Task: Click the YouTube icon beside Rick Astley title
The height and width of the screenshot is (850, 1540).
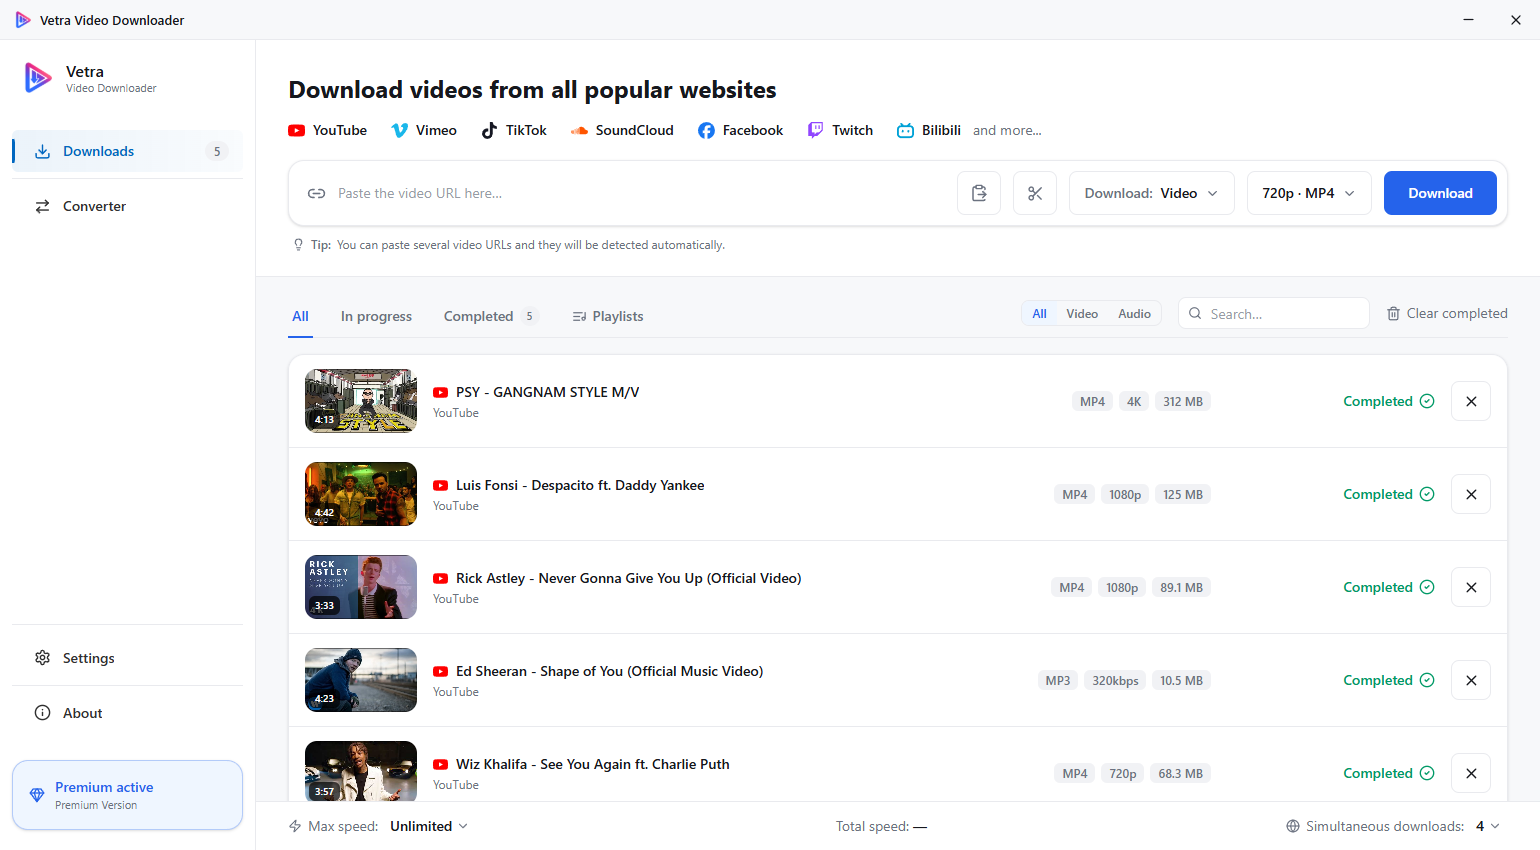Action: 440,578
